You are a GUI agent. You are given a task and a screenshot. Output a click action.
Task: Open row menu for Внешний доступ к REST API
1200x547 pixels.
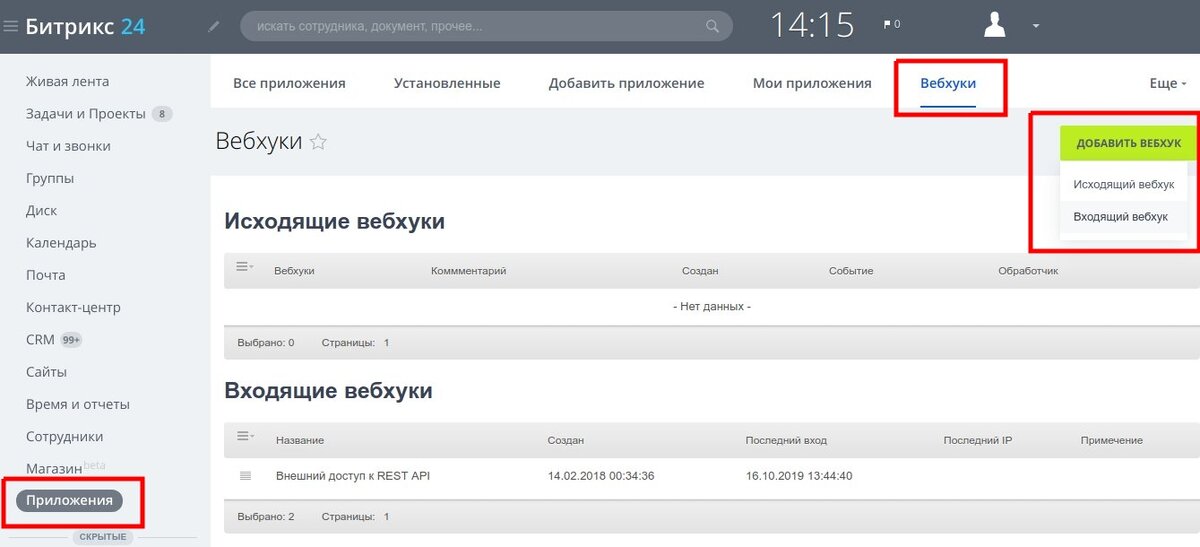[x=245, y=476]
